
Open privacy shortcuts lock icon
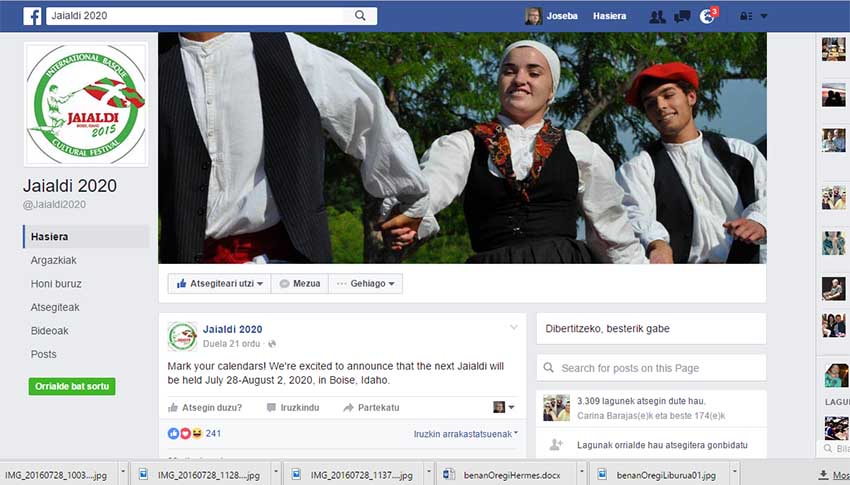tap(746, 16)
